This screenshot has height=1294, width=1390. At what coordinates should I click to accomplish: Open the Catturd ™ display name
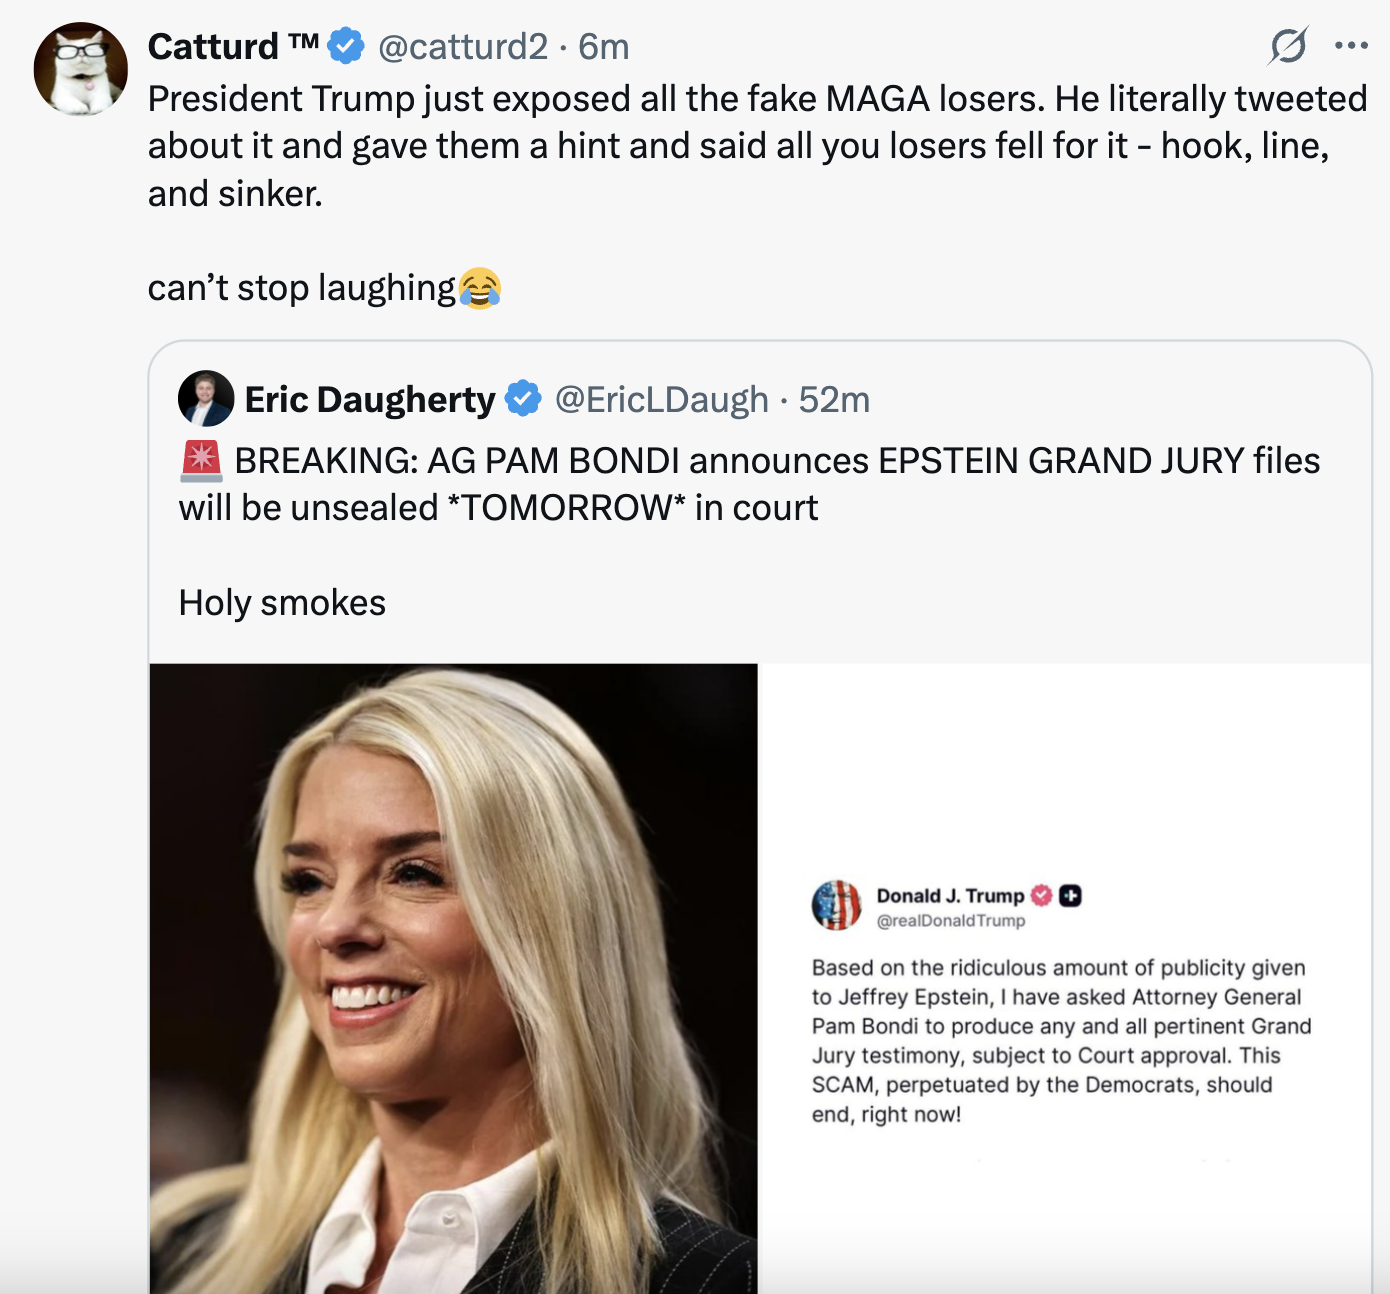[x=232, y=46]
